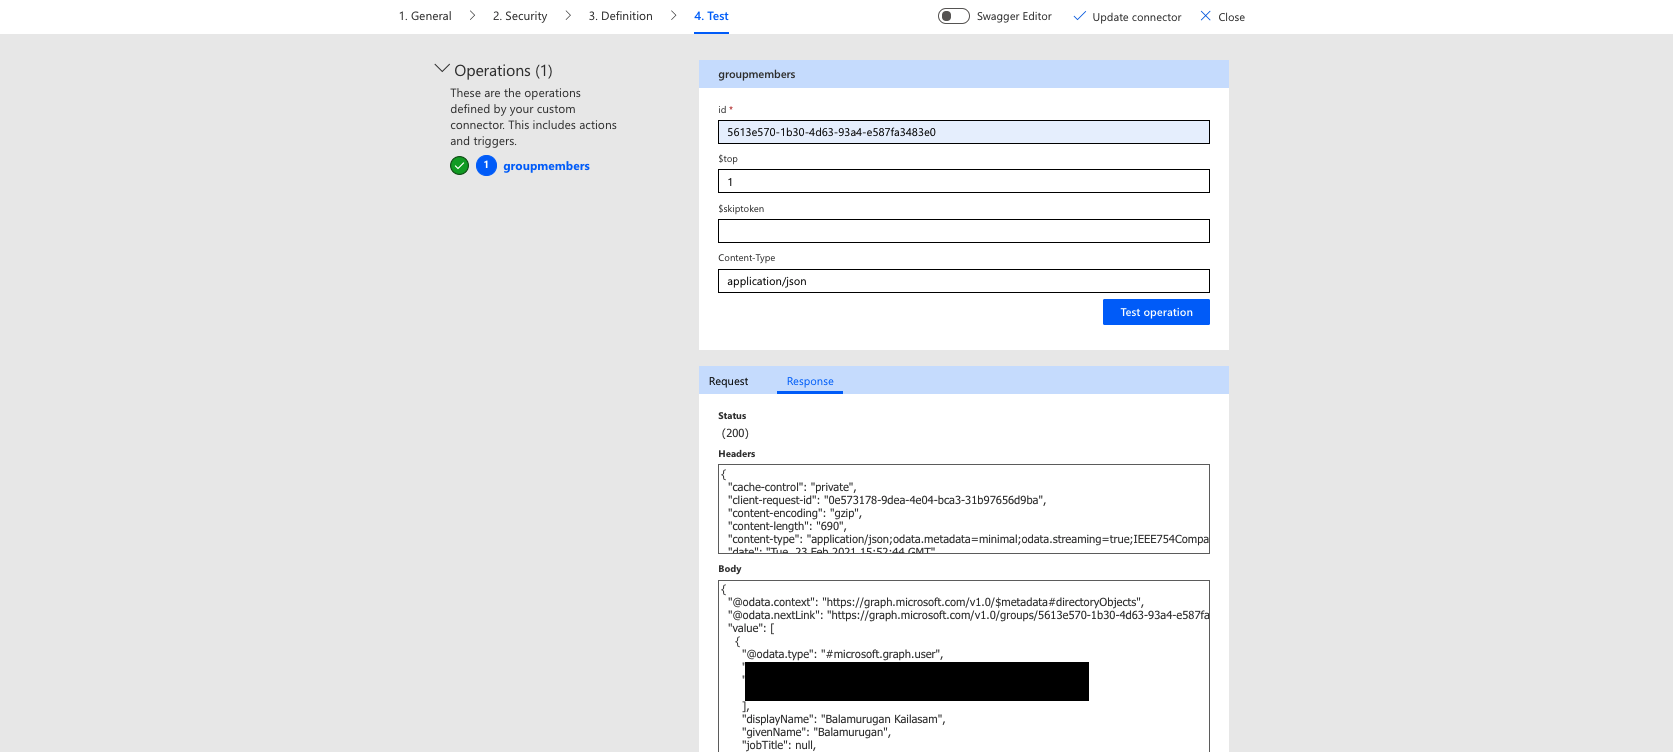Viewport: 1673px width, 752px height.
Task: Click the (200) status value
Action: [735, 433]
